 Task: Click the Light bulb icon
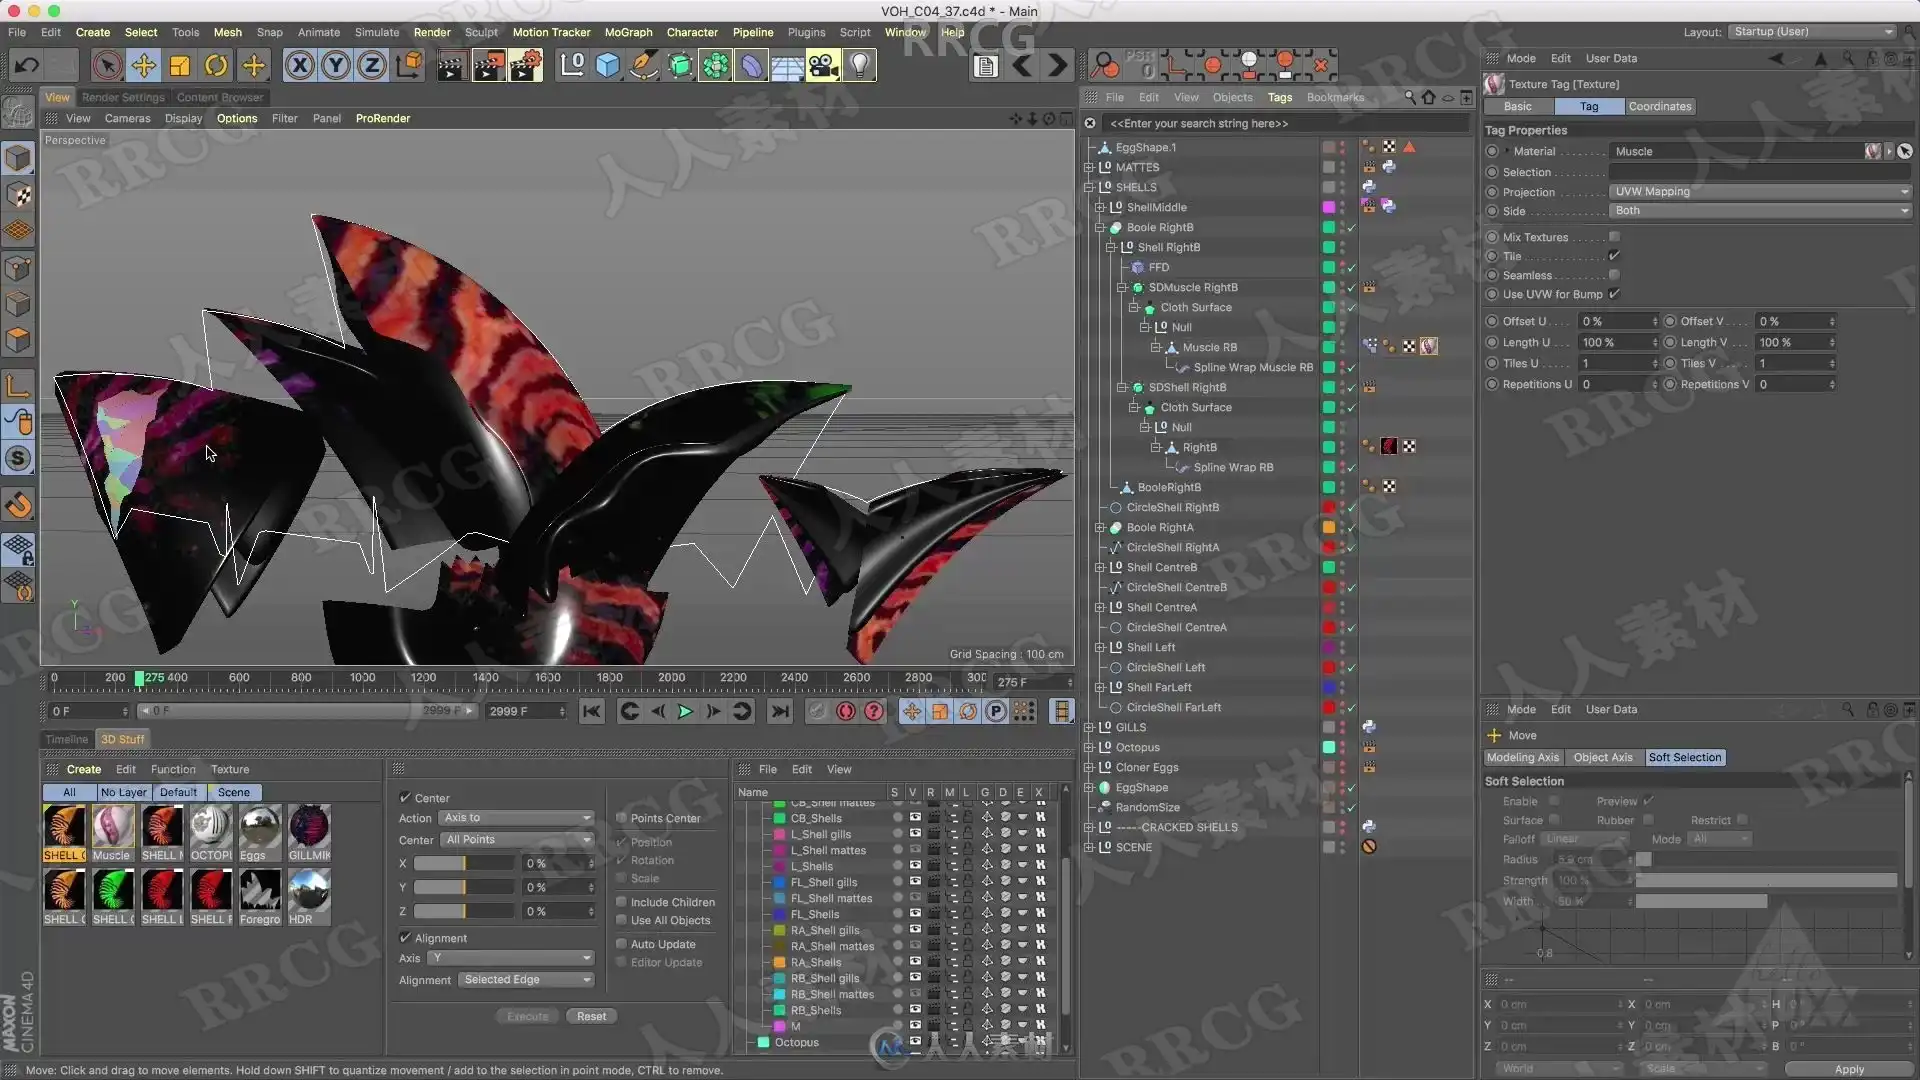coord(859,66)
